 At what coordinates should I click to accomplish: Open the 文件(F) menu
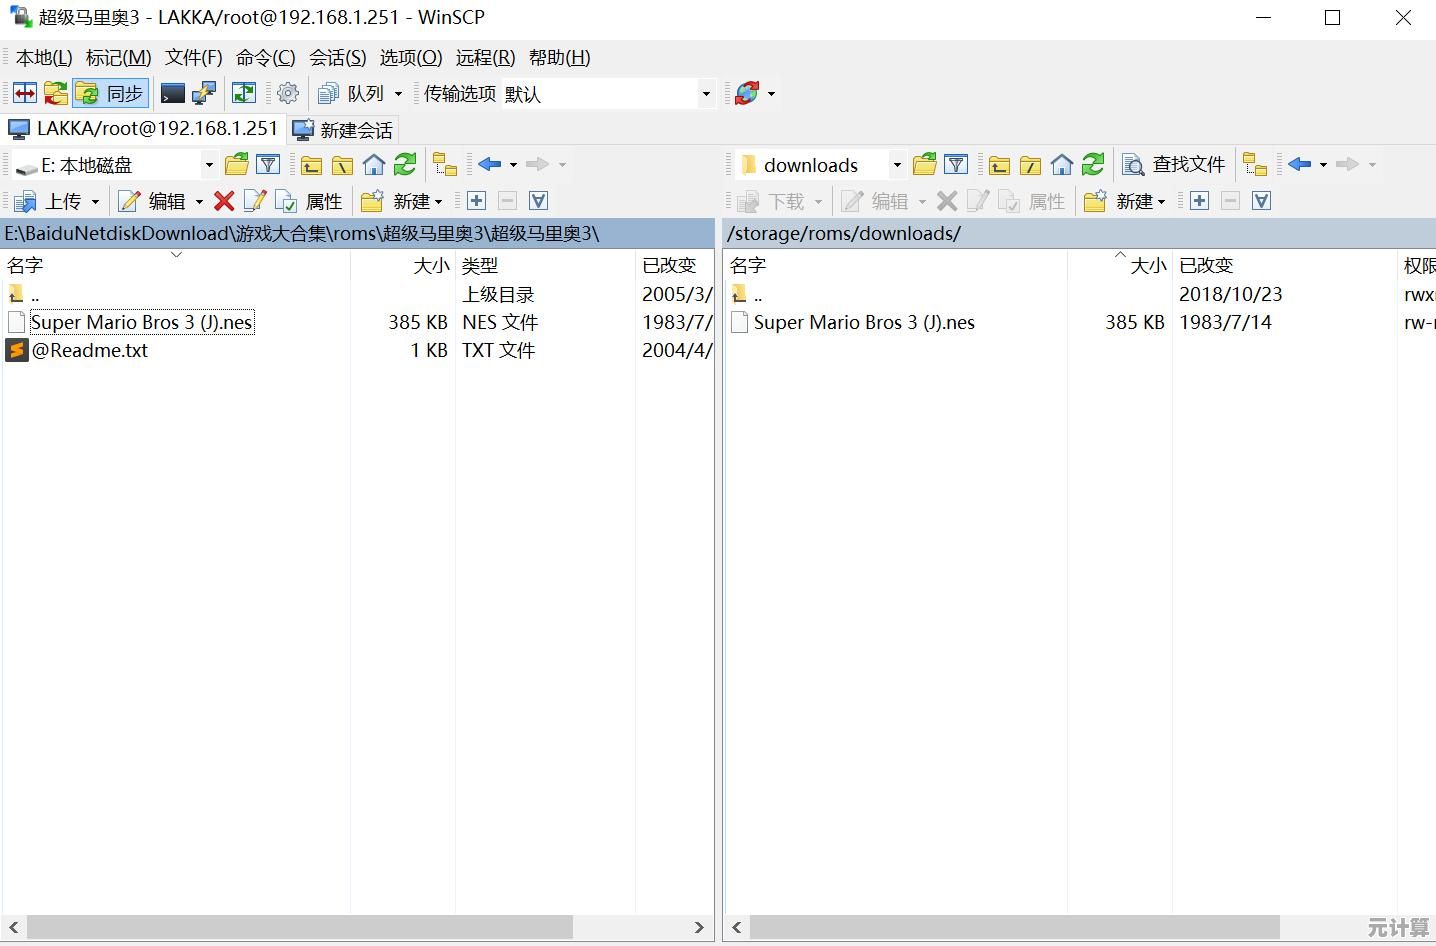click(x=194, y=58)
